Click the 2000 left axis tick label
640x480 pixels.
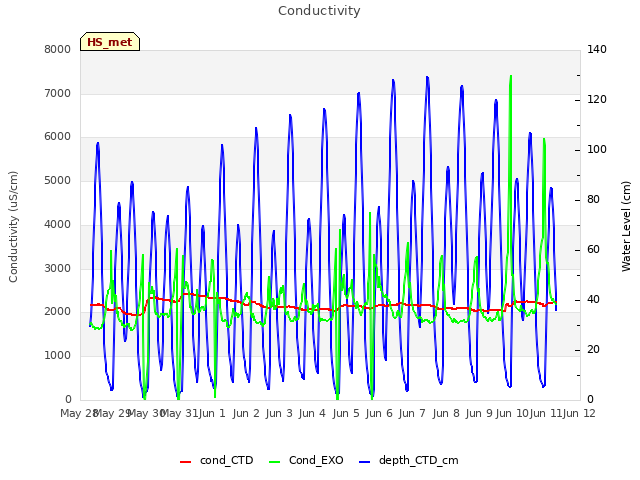pos(58,311)
